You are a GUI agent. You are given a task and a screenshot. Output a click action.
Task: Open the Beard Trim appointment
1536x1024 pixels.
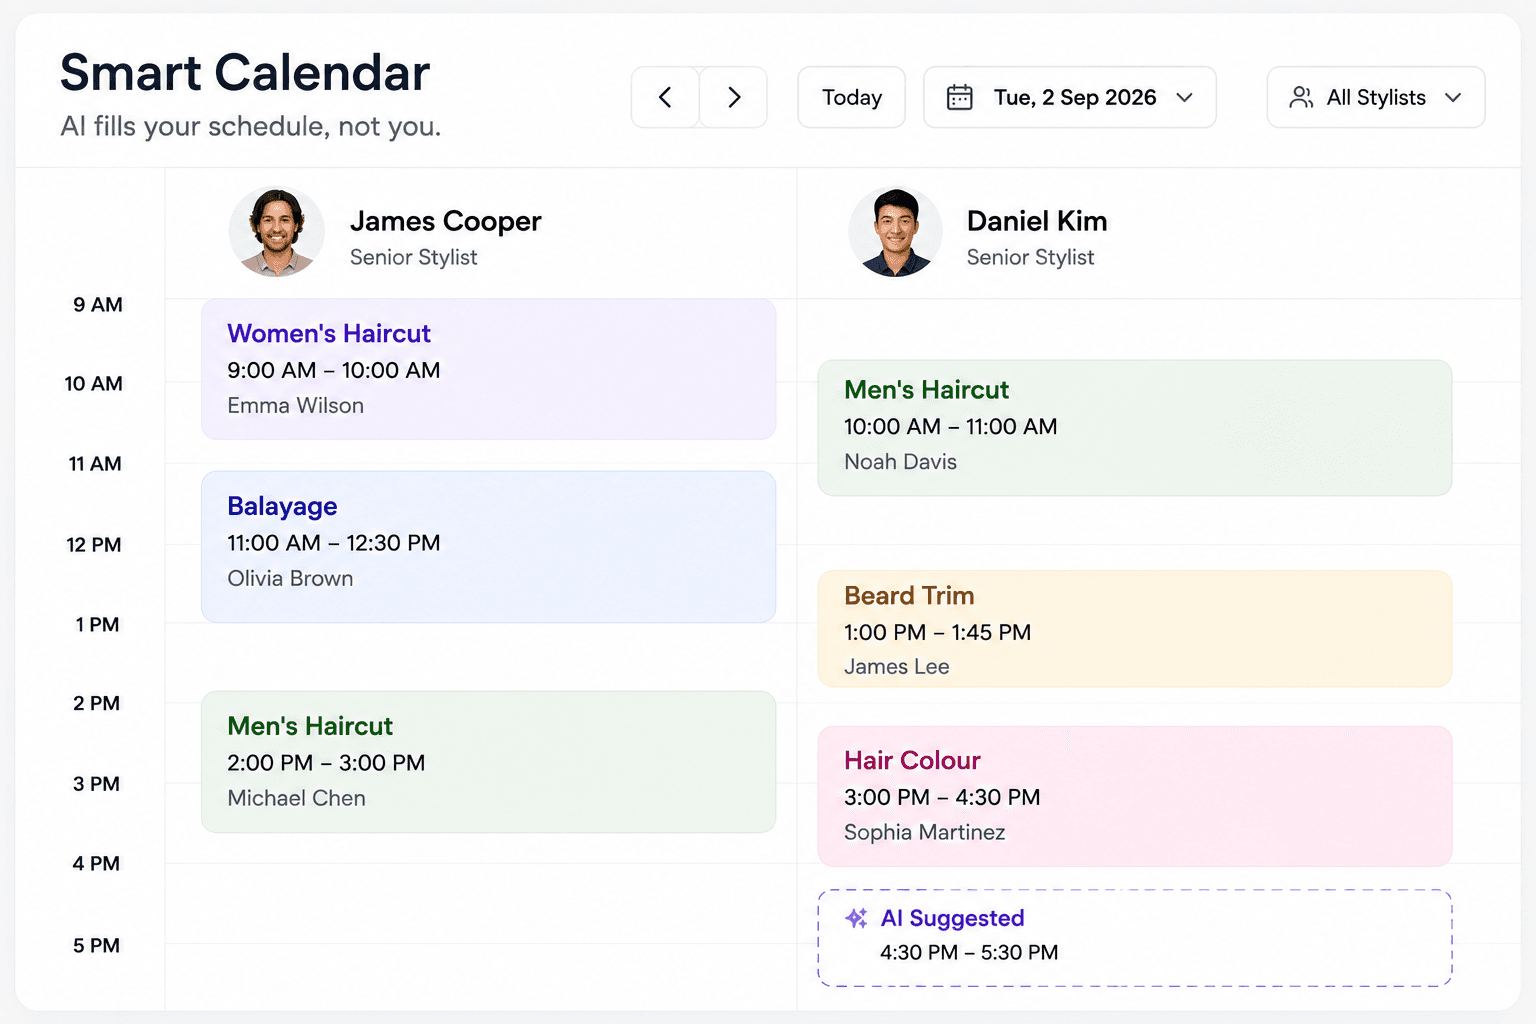click(1135, 629)
